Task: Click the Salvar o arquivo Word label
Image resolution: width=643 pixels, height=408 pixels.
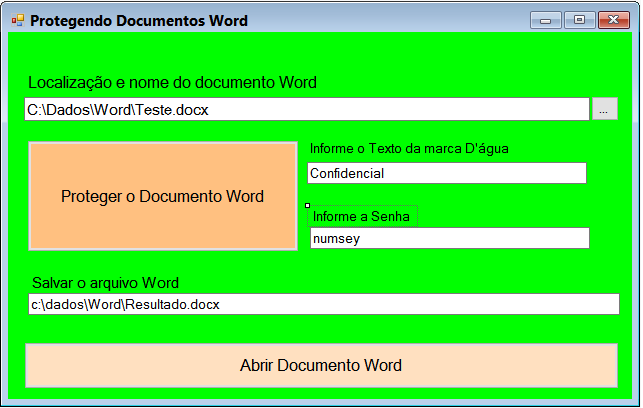Action: pyautogui.click(x=105, y=283)
